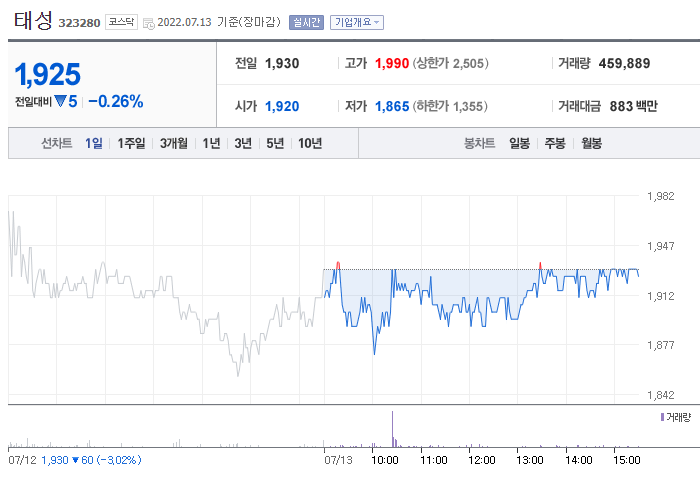Click the 거래량 volume legend marker
This screenshot has height=479, width=700.
pos(662,417)
